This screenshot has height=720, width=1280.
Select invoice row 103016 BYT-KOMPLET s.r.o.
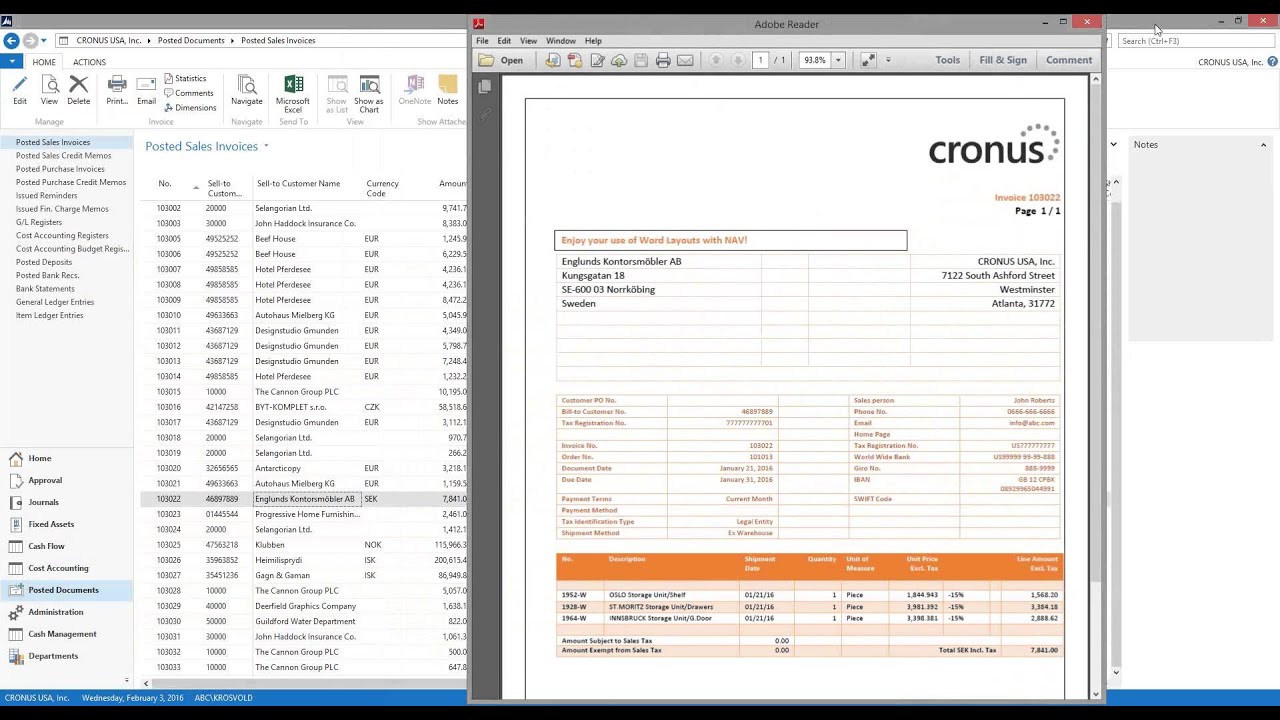305,407
